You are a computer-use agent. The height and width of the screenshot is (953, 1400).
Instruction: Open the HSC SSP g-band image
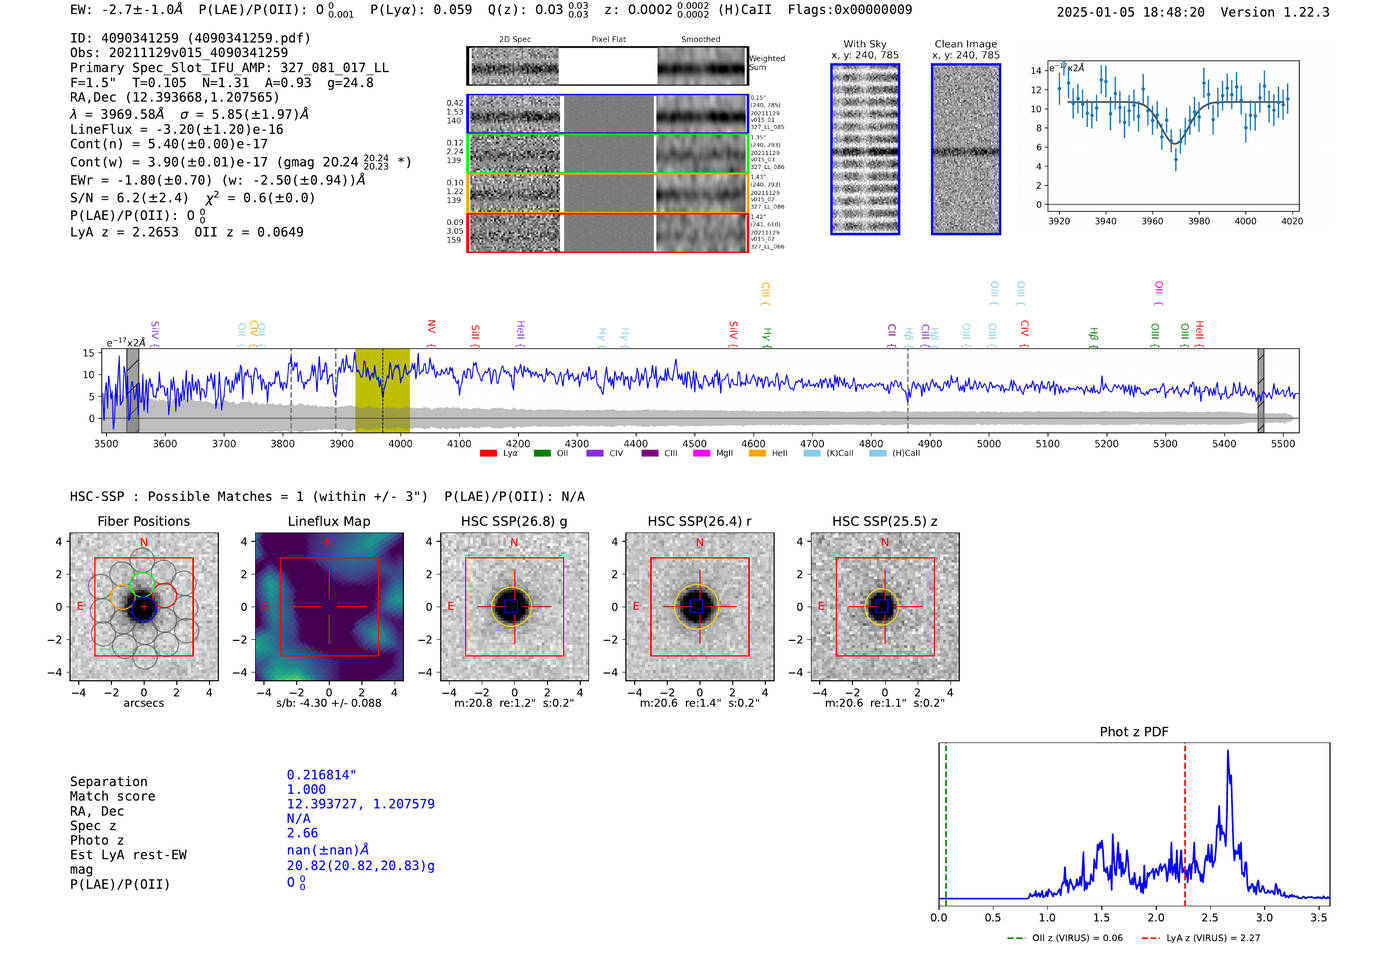514,606
